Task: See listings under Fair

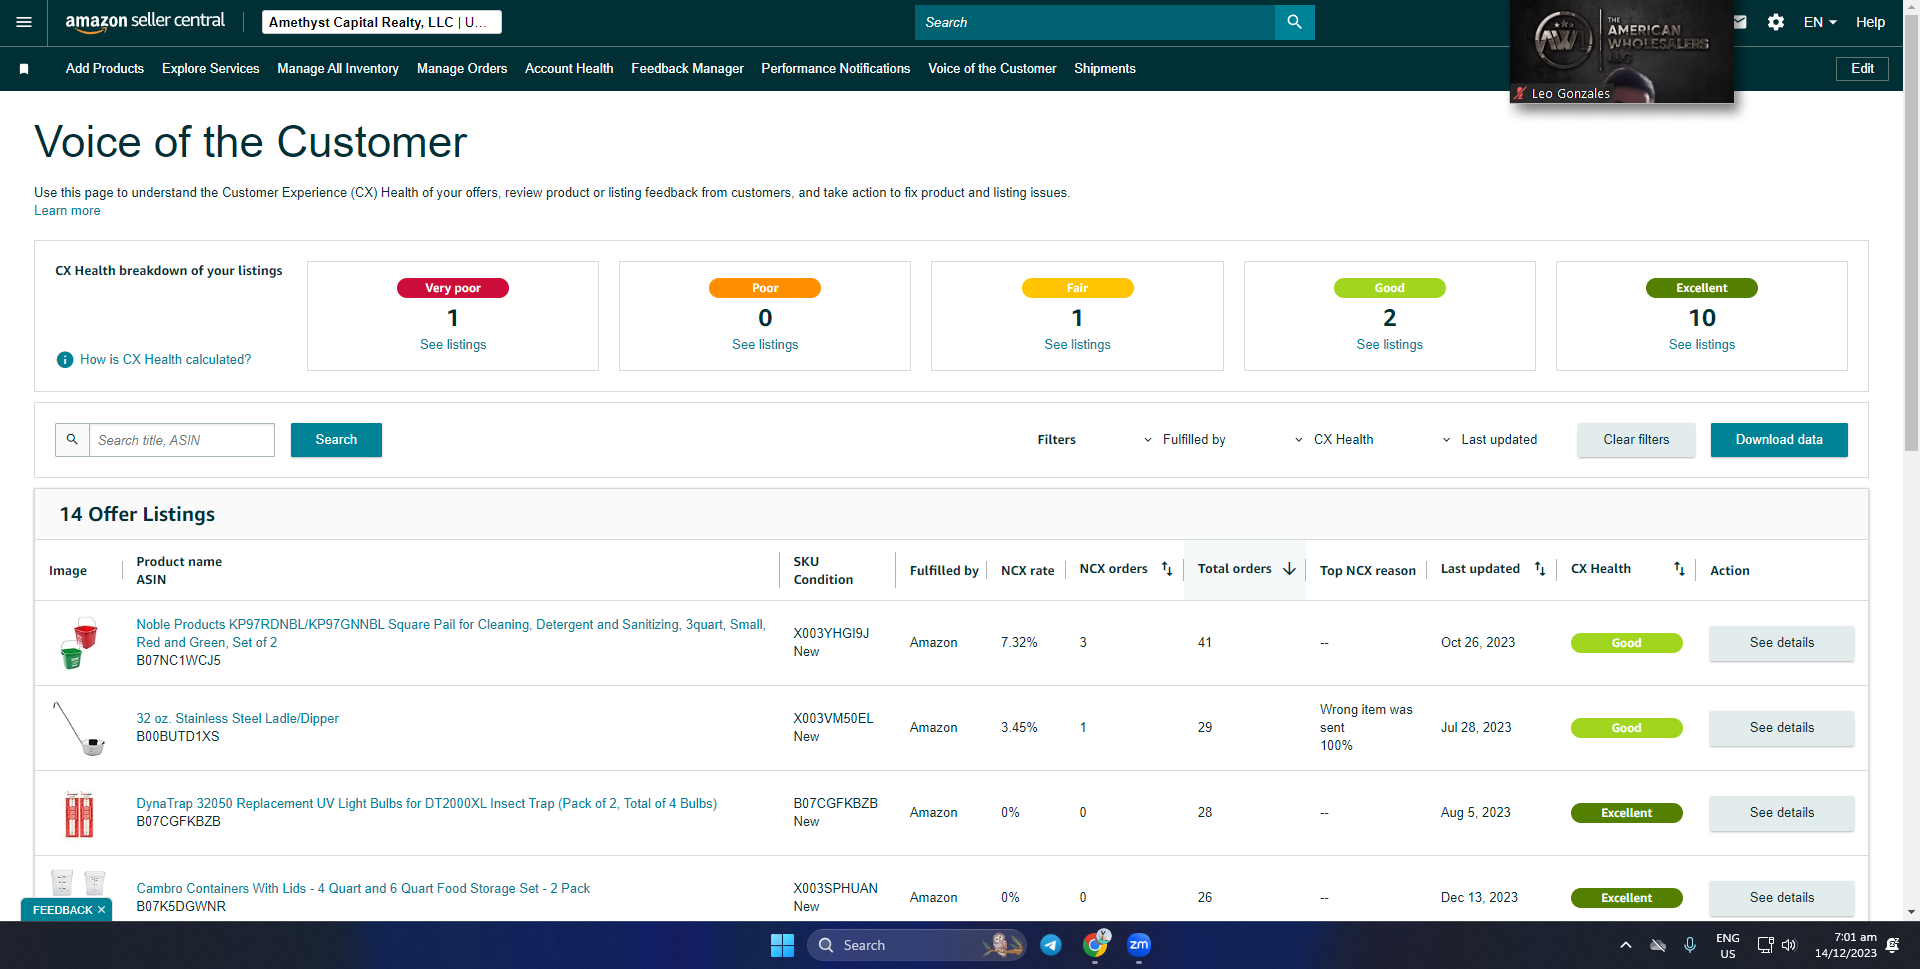Action: (x=1077, y=345)
